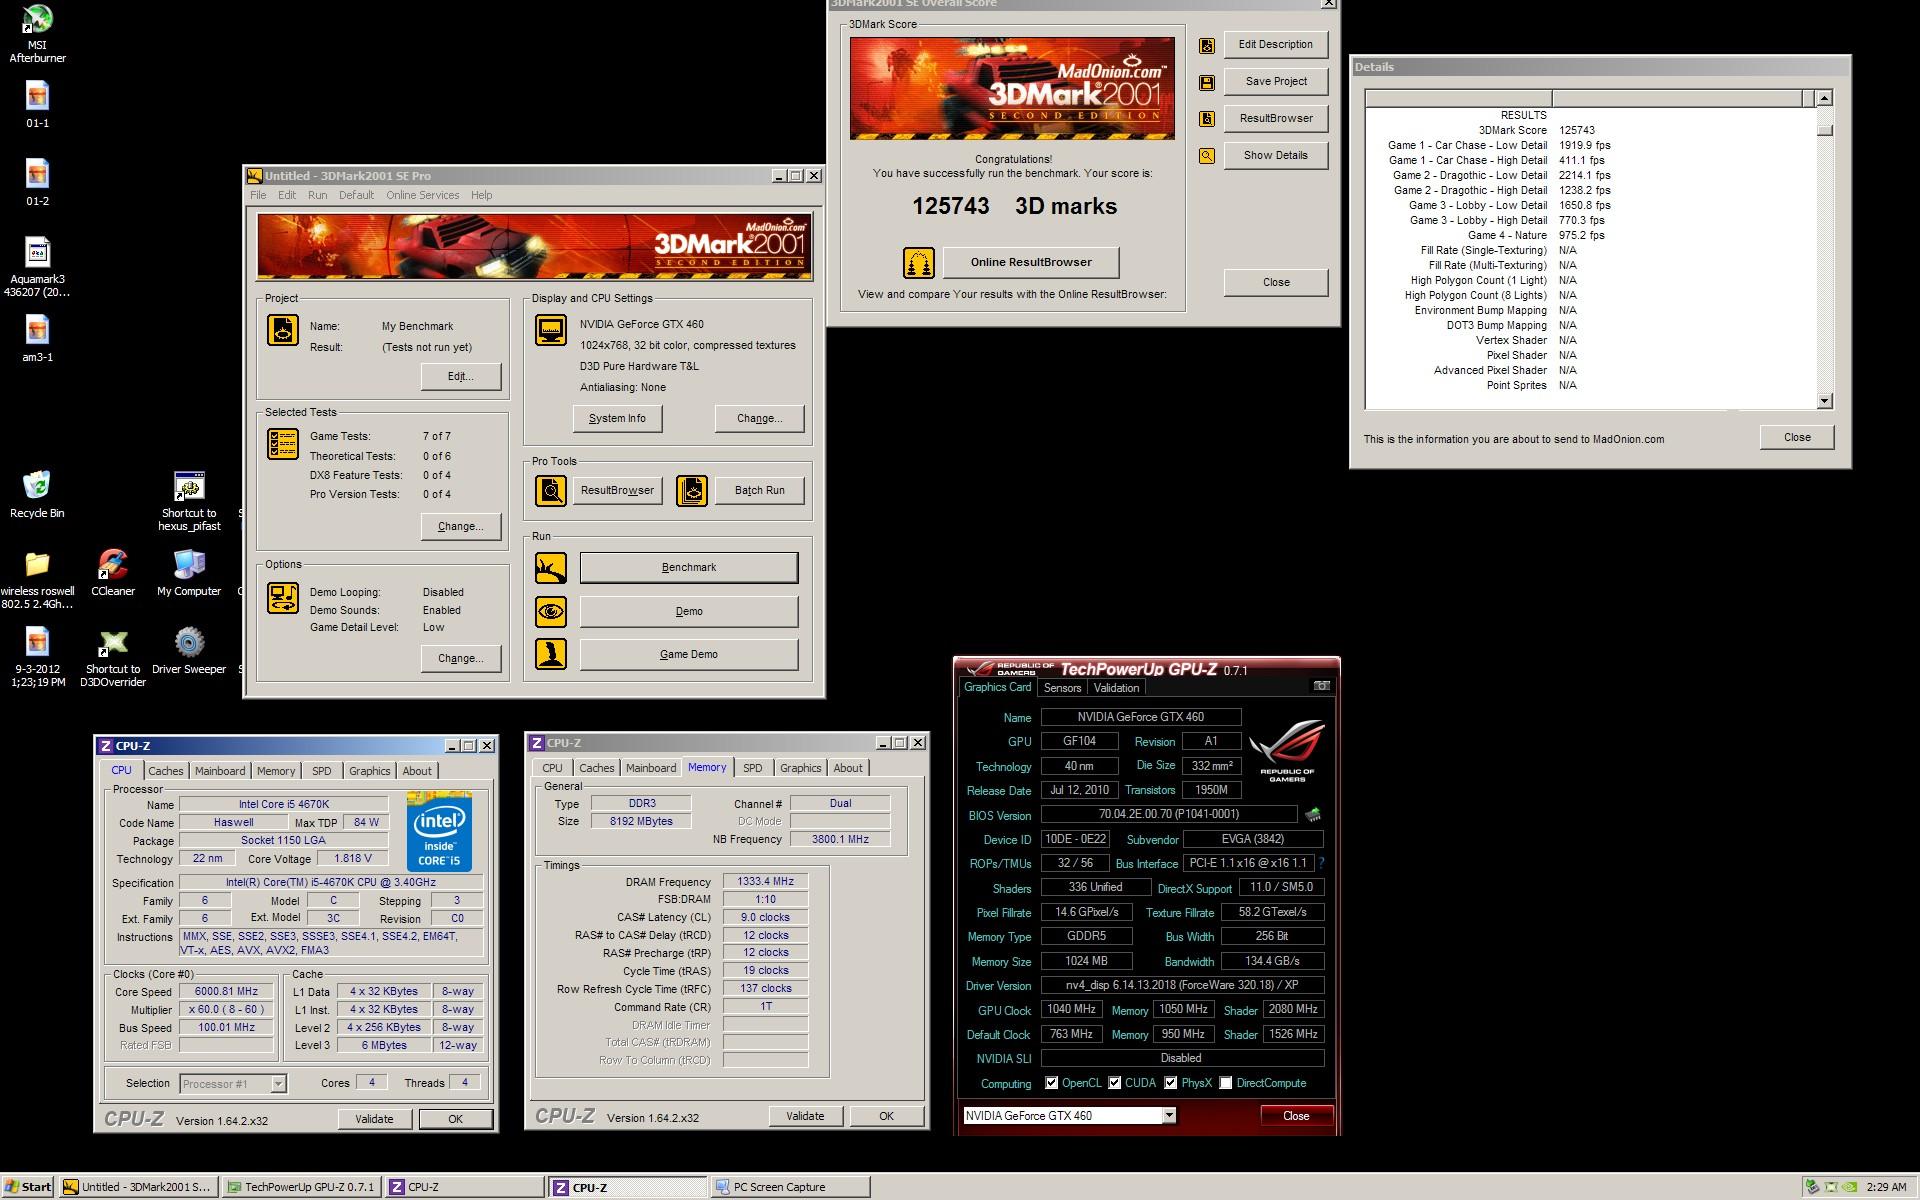This screenshot has height=1200, width=1920.
Task: Open the Start menu
Action: 27,1187
